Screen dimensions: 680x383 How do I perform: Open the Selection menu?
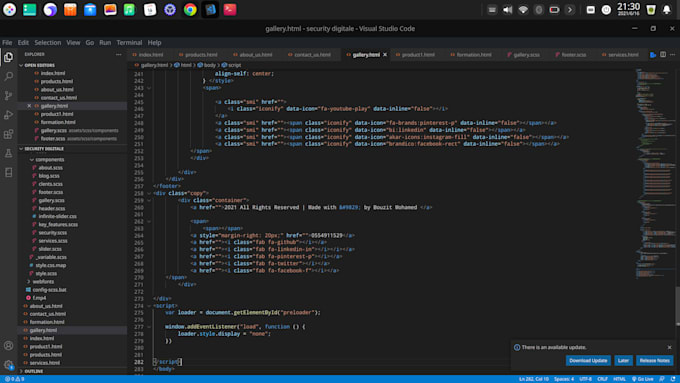tap(48, 43)
